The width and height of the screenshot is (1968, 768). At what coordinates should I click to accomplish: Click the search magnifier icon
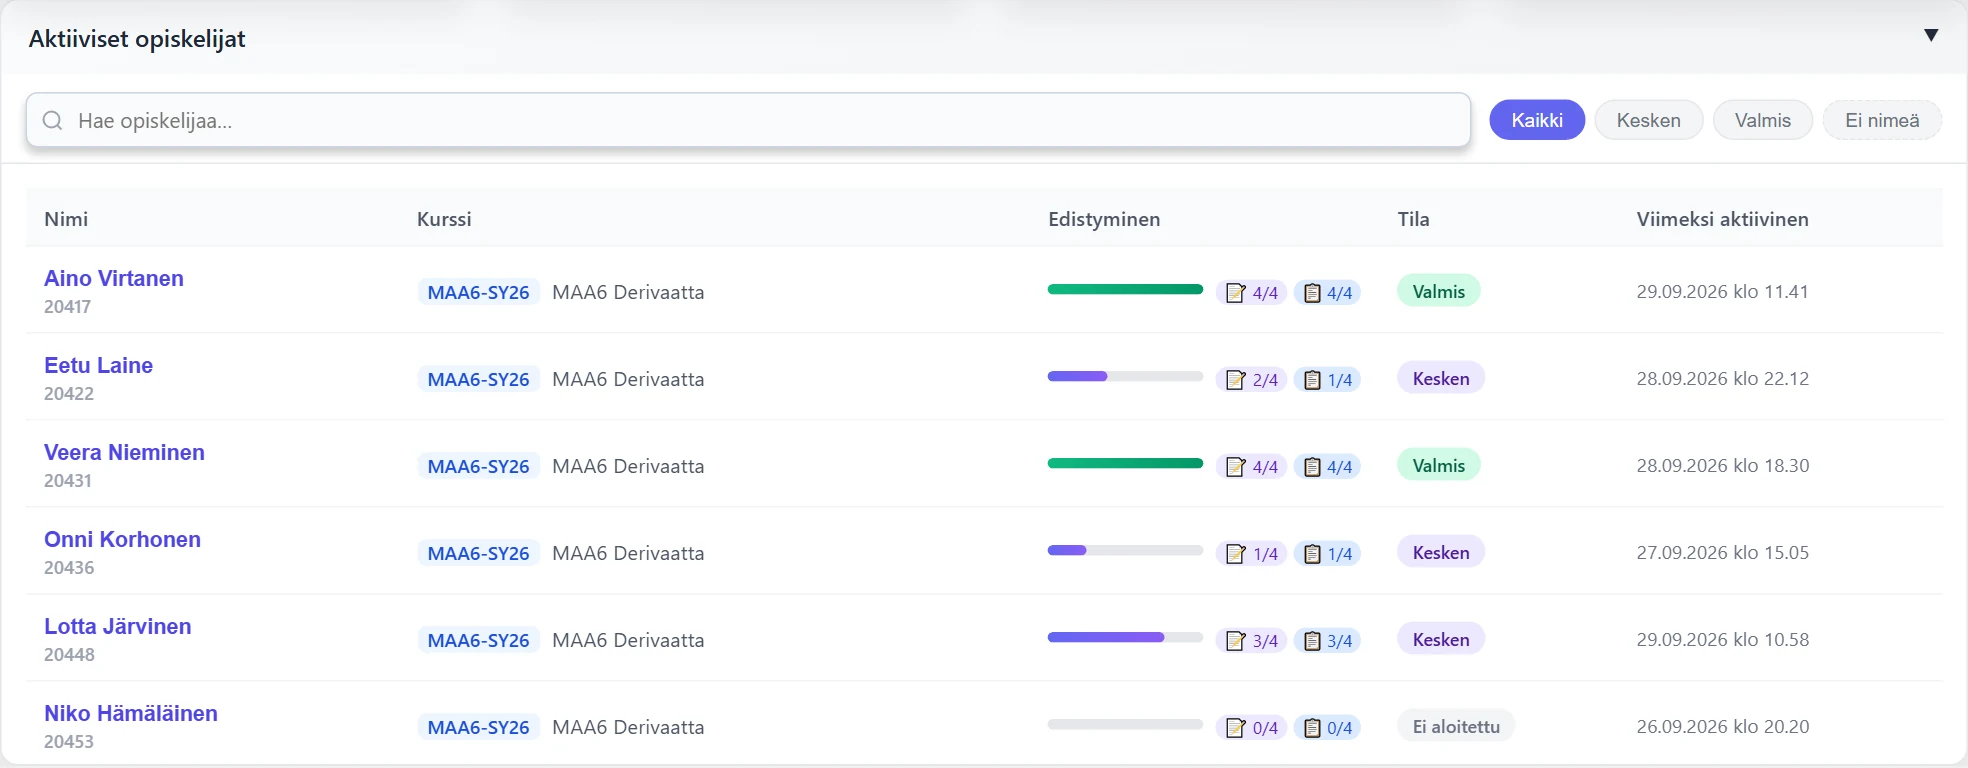coord(52,121)
